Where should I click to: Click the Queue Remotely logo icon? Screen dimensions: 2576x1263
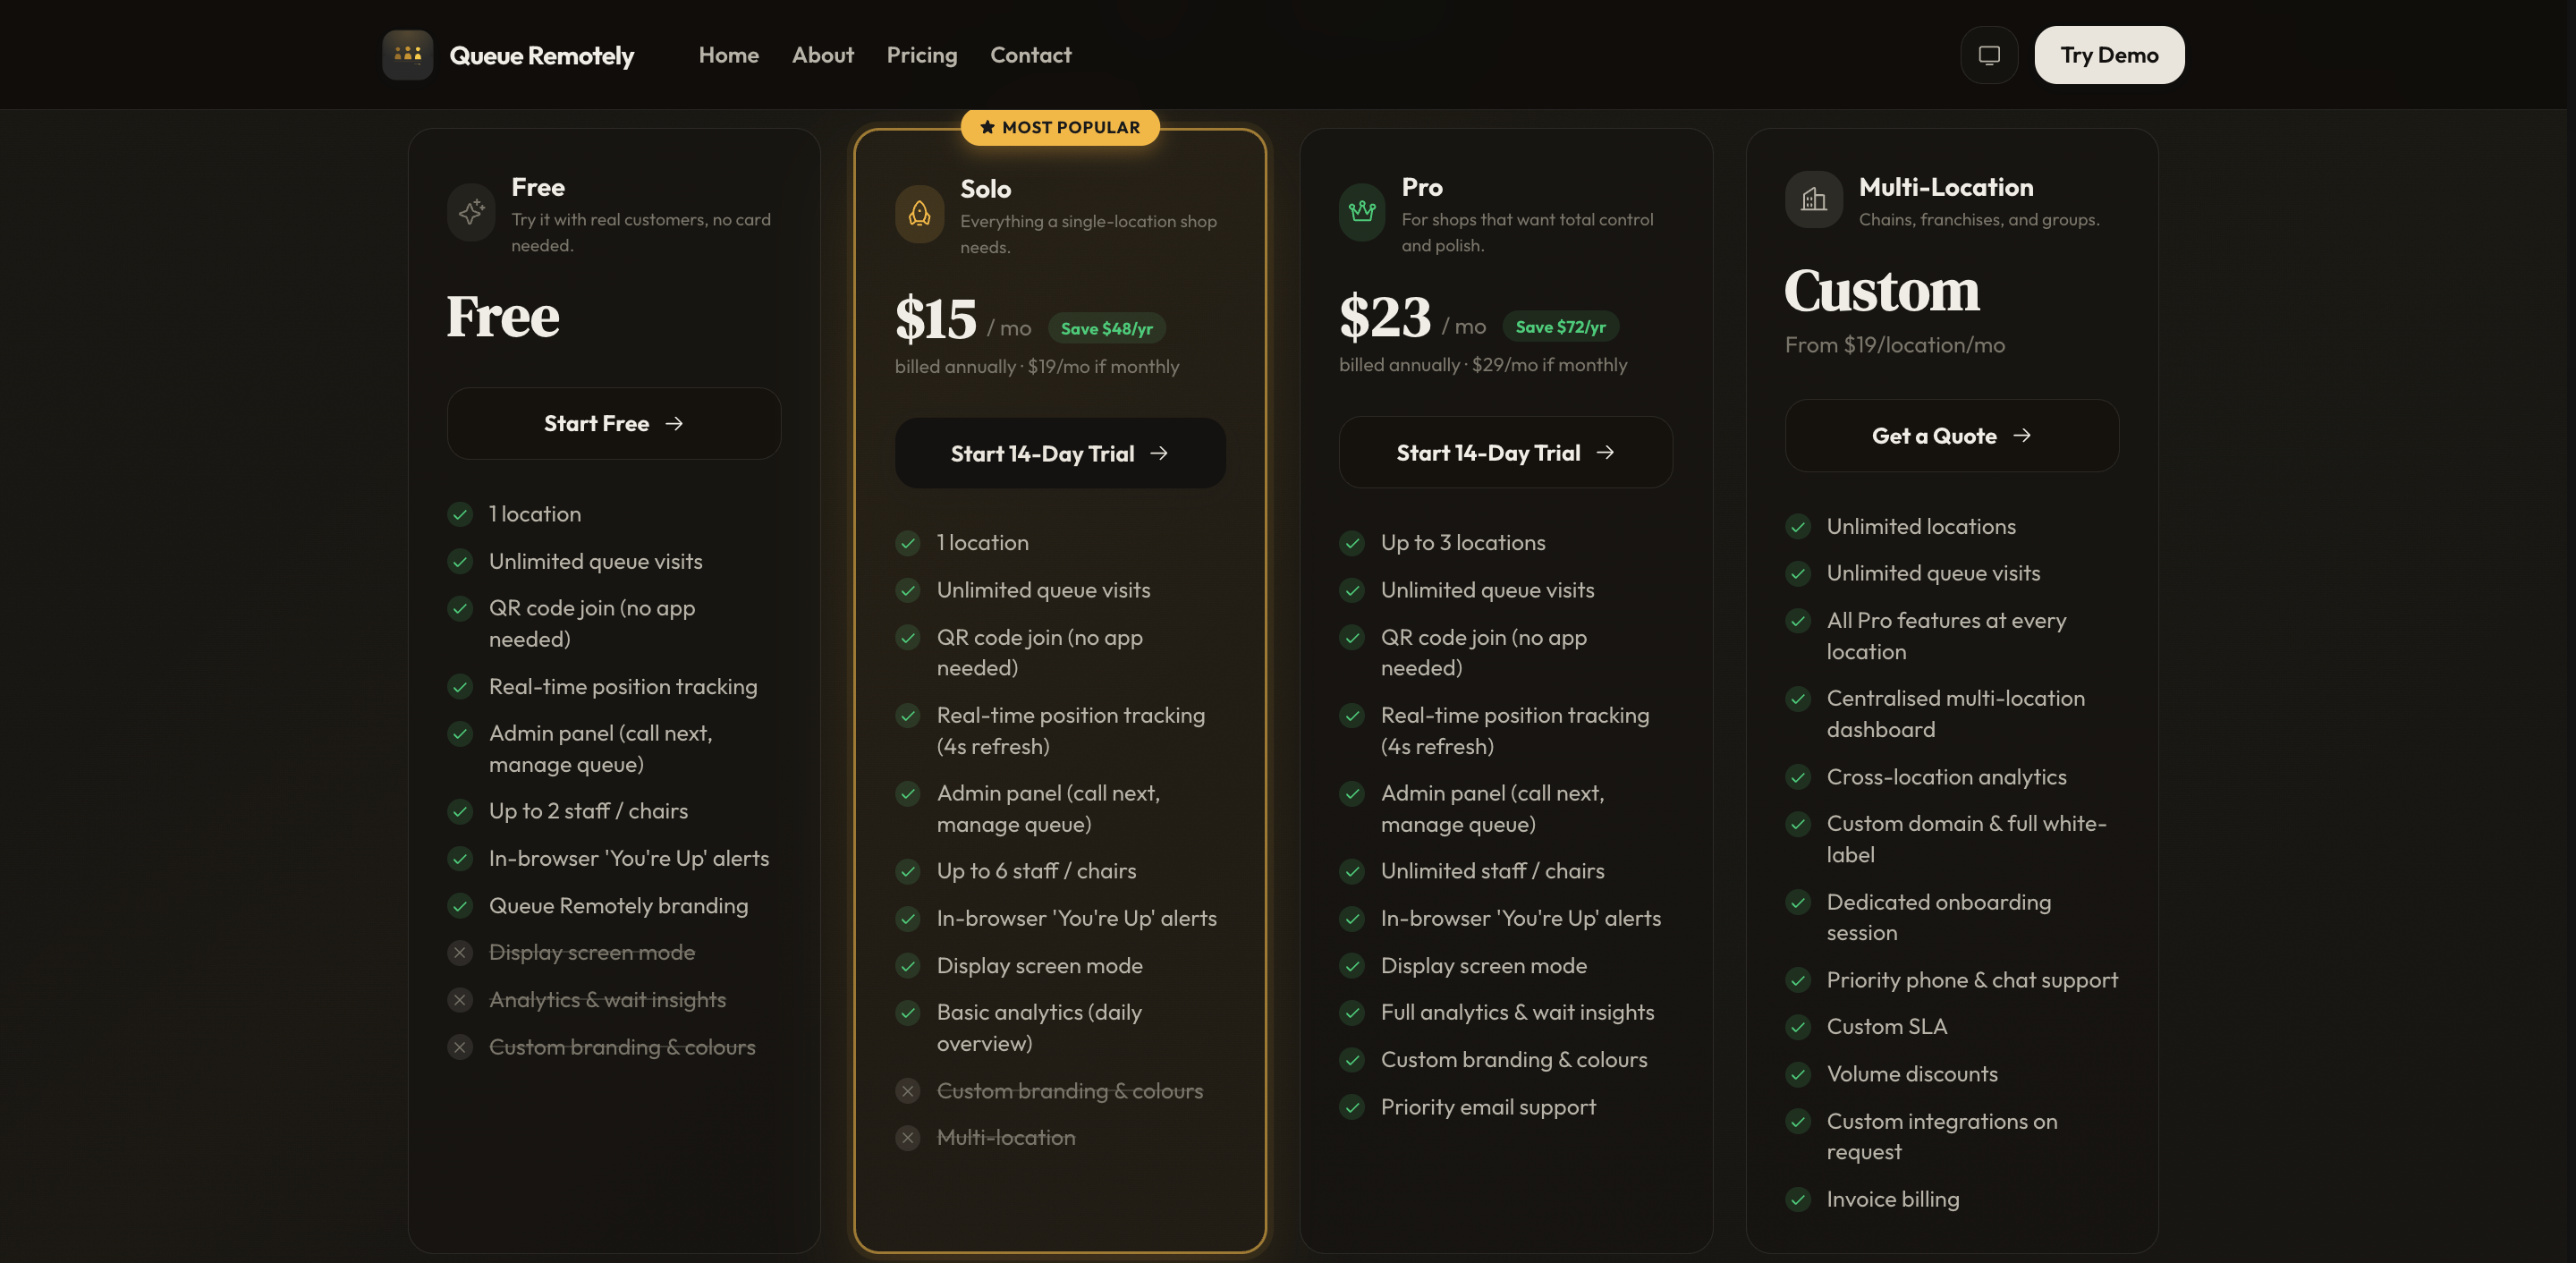coord(407,54)
